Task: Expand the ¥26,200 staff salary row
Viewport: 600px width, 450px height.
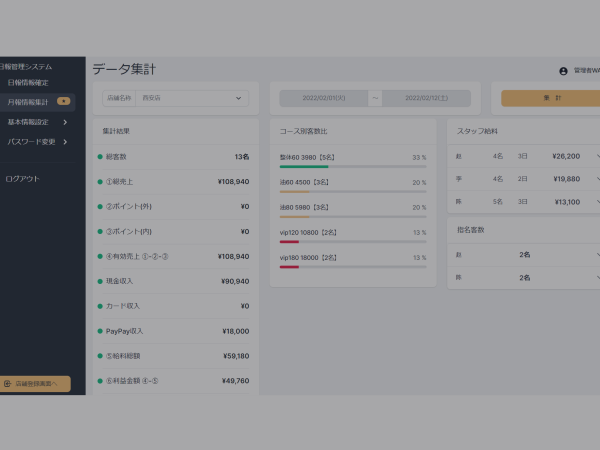Action: (x=597, y=156)
